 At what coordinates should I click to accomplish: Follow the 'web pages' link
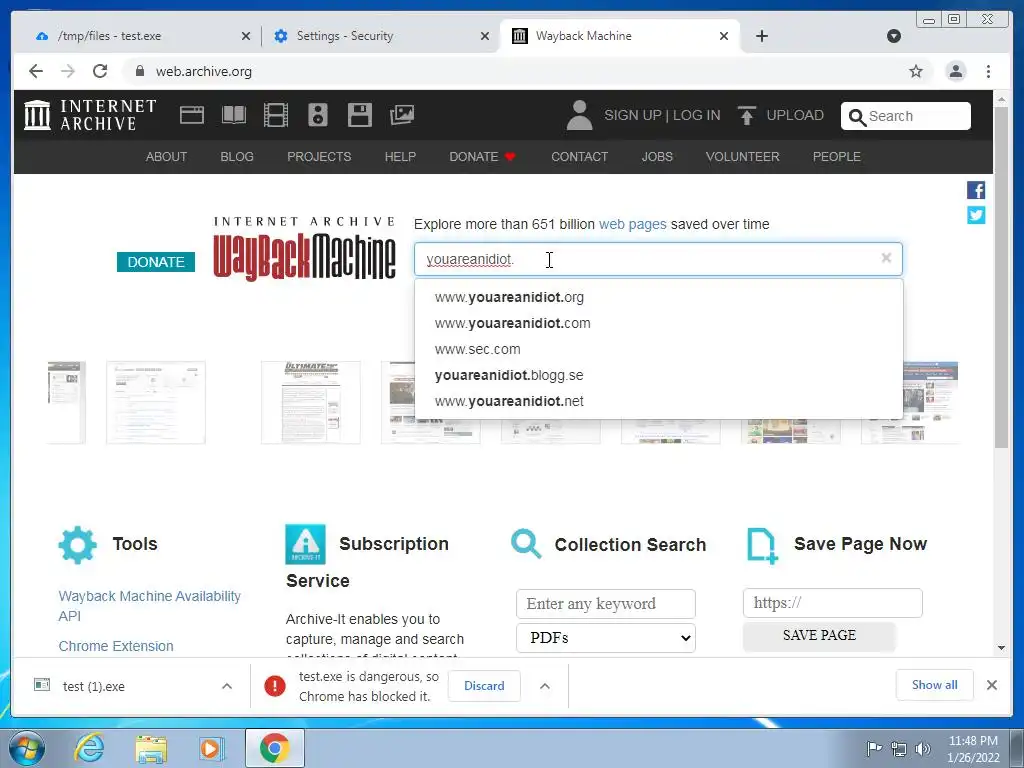click(633, 224)
